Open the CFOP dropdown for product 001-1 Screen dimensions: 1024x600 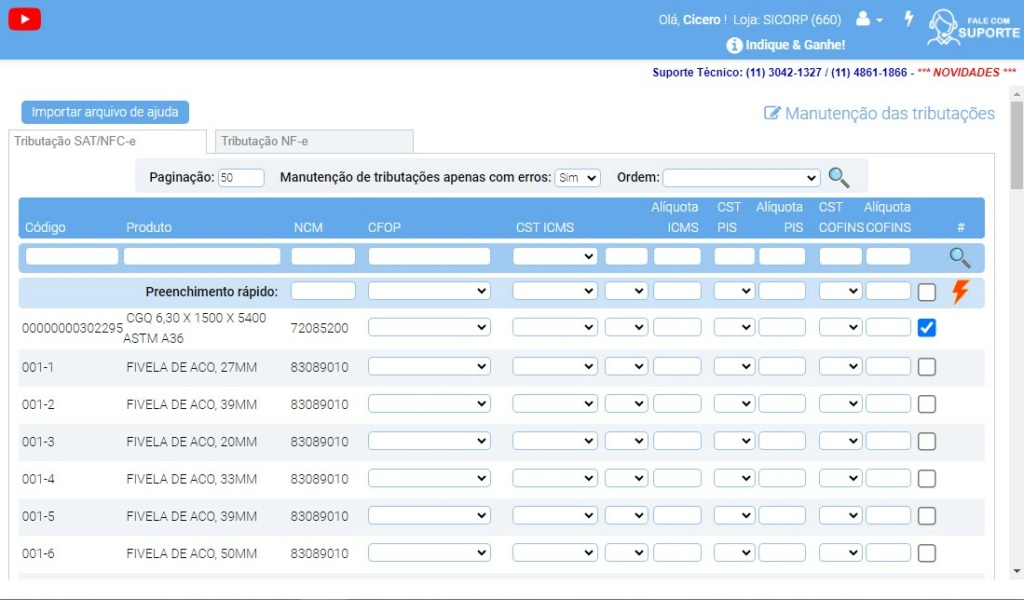click(x=429, y=365)
